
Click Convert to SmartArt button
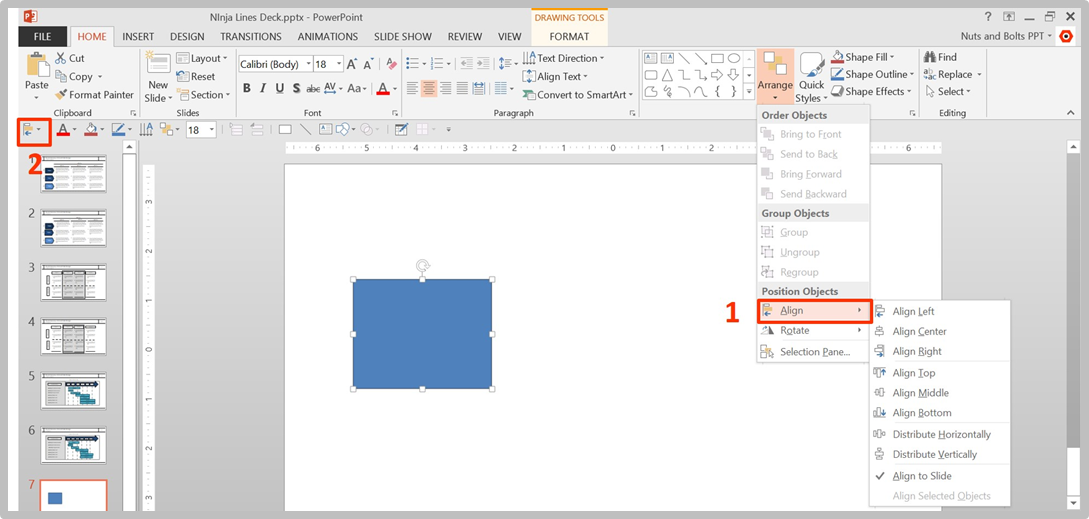[578, 94]
